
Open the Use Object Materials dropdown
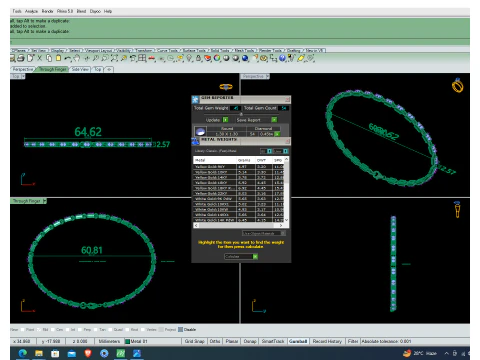coord(263,233)
